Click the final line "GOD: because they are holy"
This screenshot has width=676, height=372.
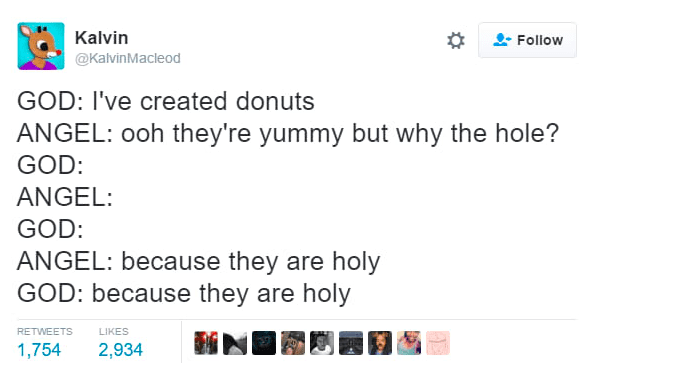point(184,294)
